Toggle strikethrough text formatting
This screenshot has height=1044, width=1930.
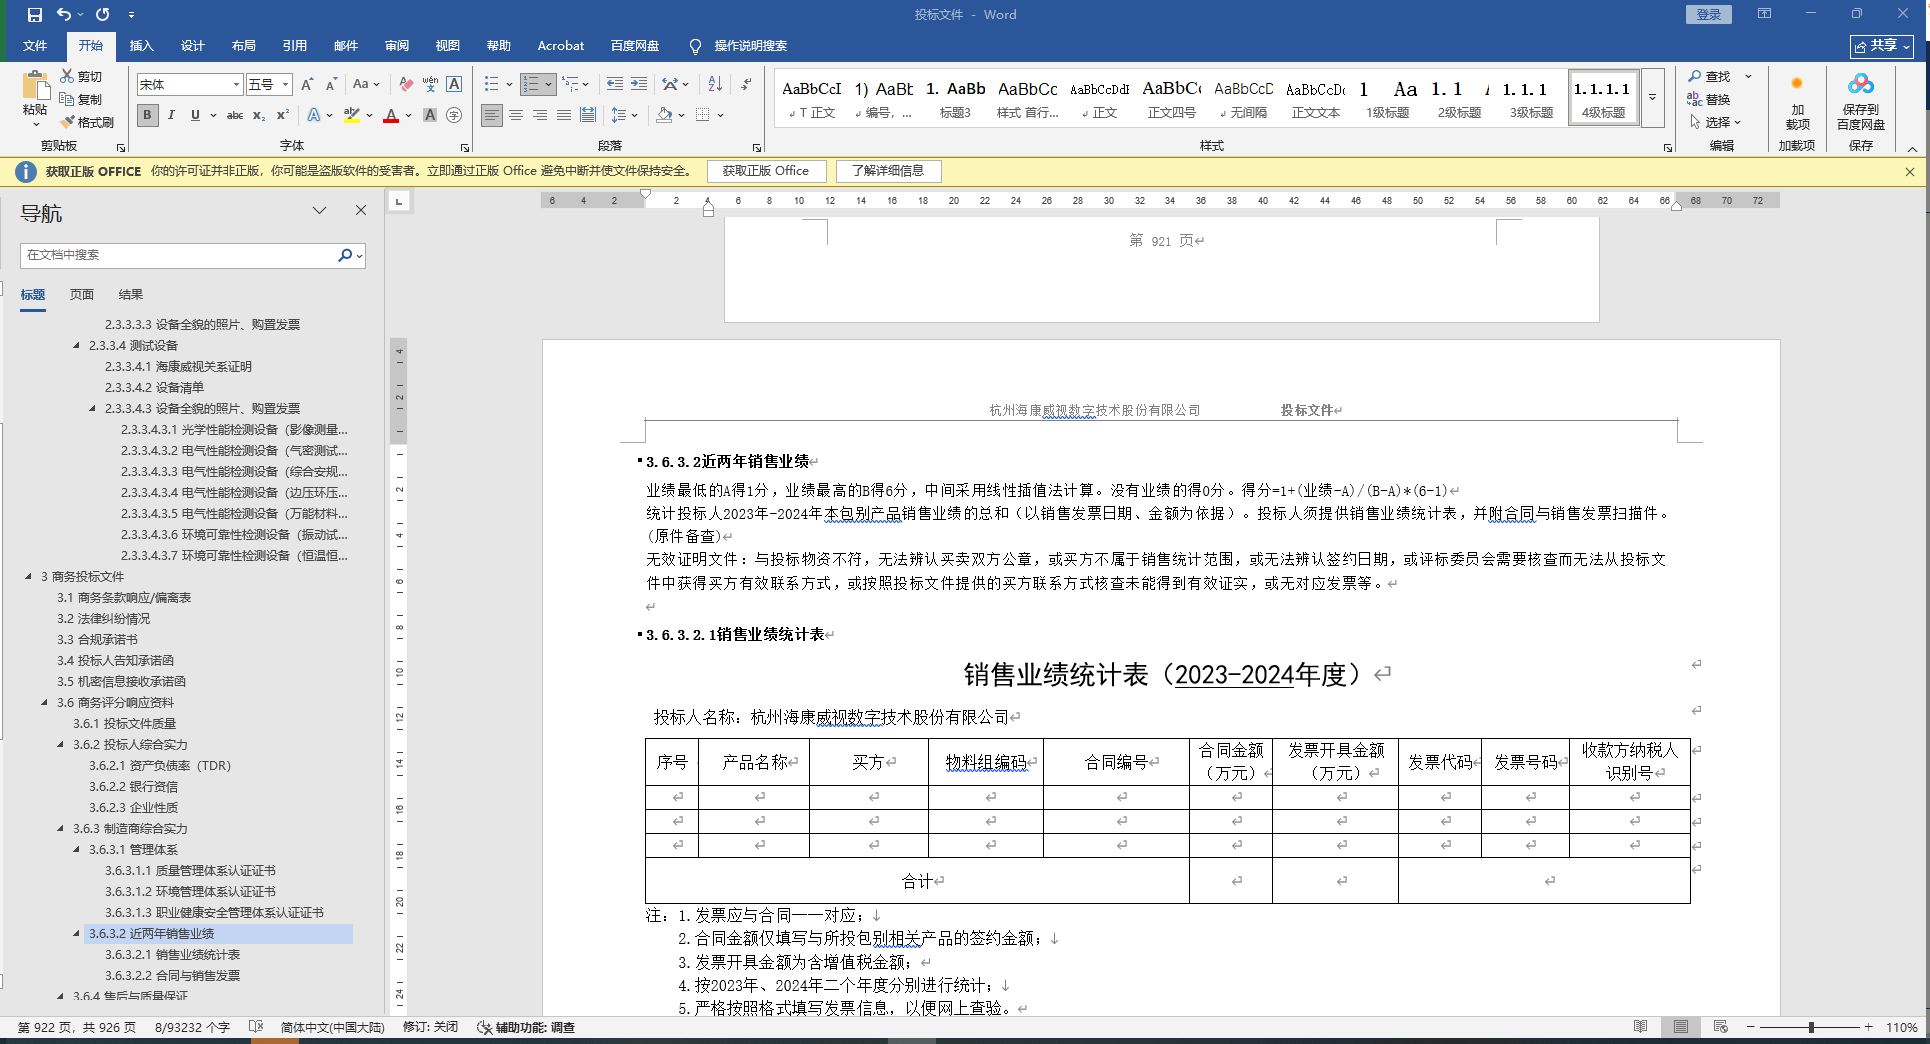pos(235,115)
